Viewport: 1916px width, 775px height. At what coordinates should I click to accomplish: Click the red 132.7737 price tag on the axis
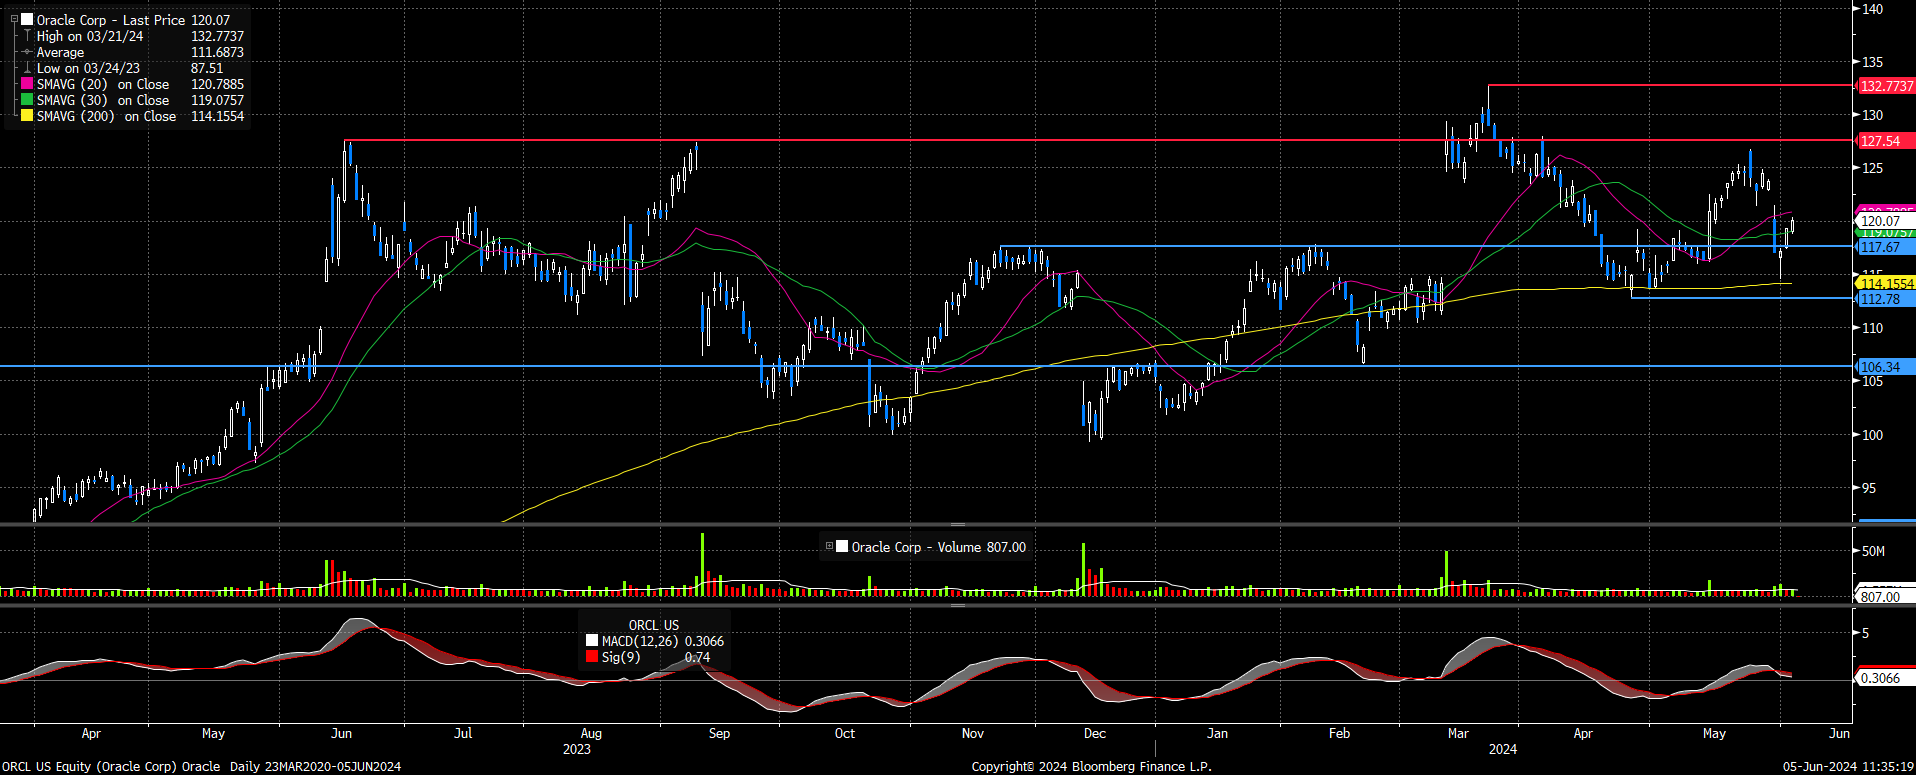(x=1886, y=86)
